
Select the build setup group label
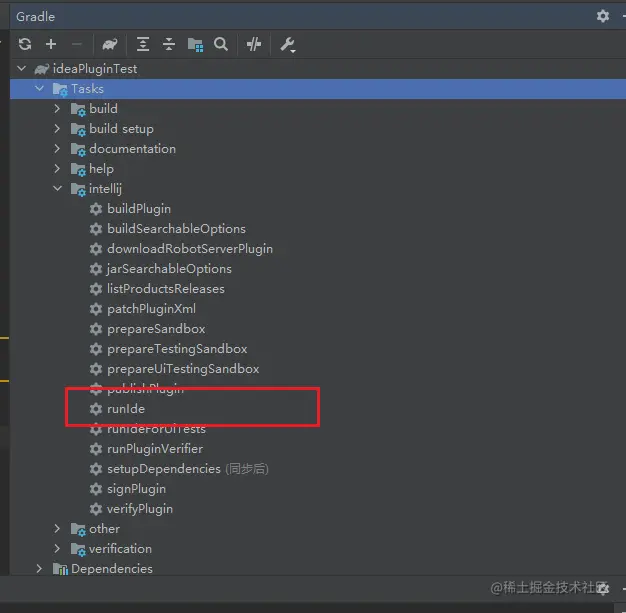tap(121, 129)
